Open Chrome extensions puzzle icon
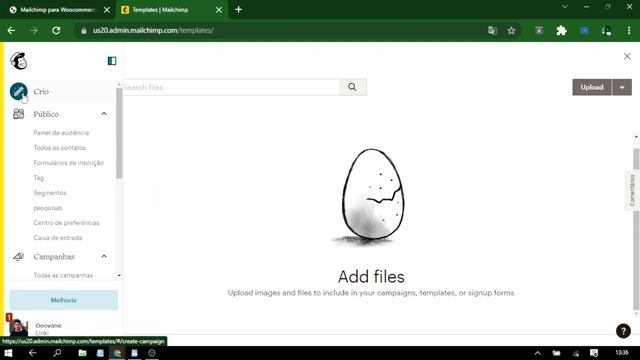The height and width of the screenshot is (360, 640). (x=561, y=31)
